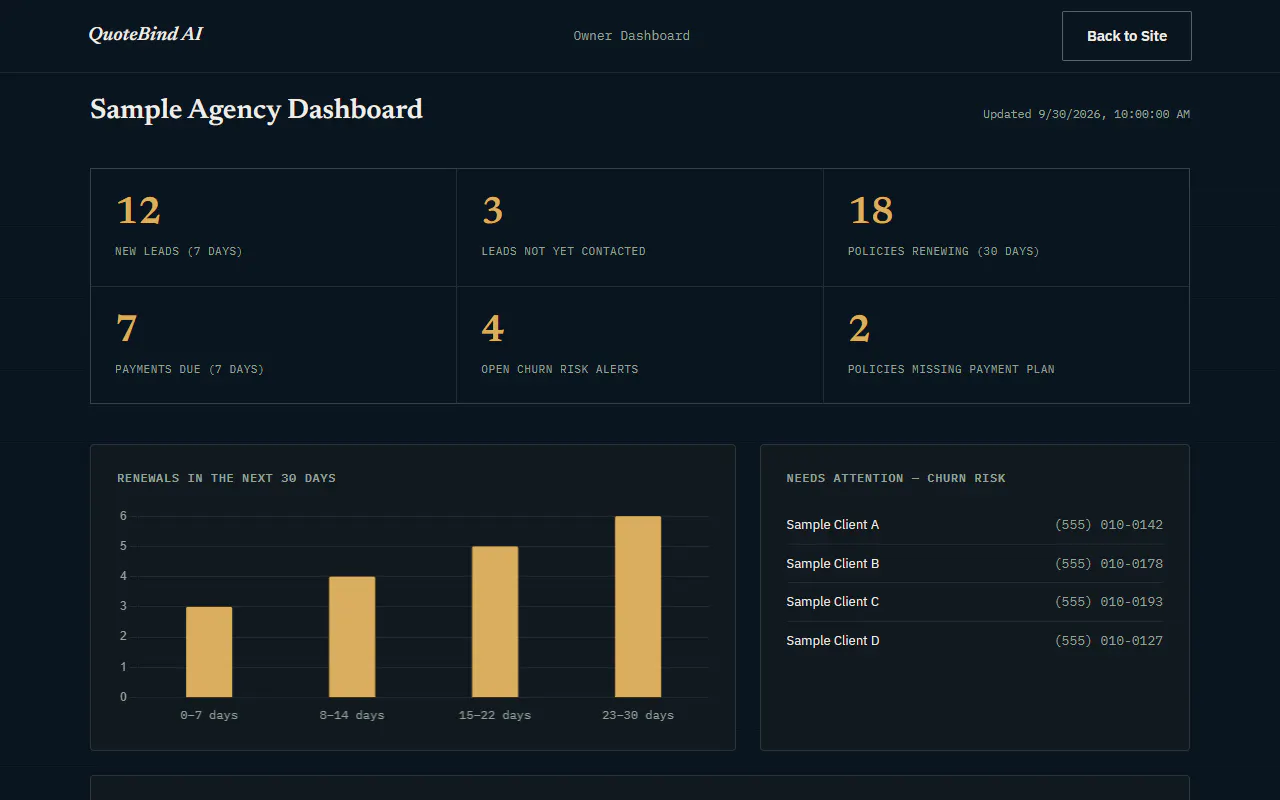Image resolution: width=1280 pixels, height=800 pixels.
Task: Click the Needs Attention — Churn Risk title
Action: point(896,478)
